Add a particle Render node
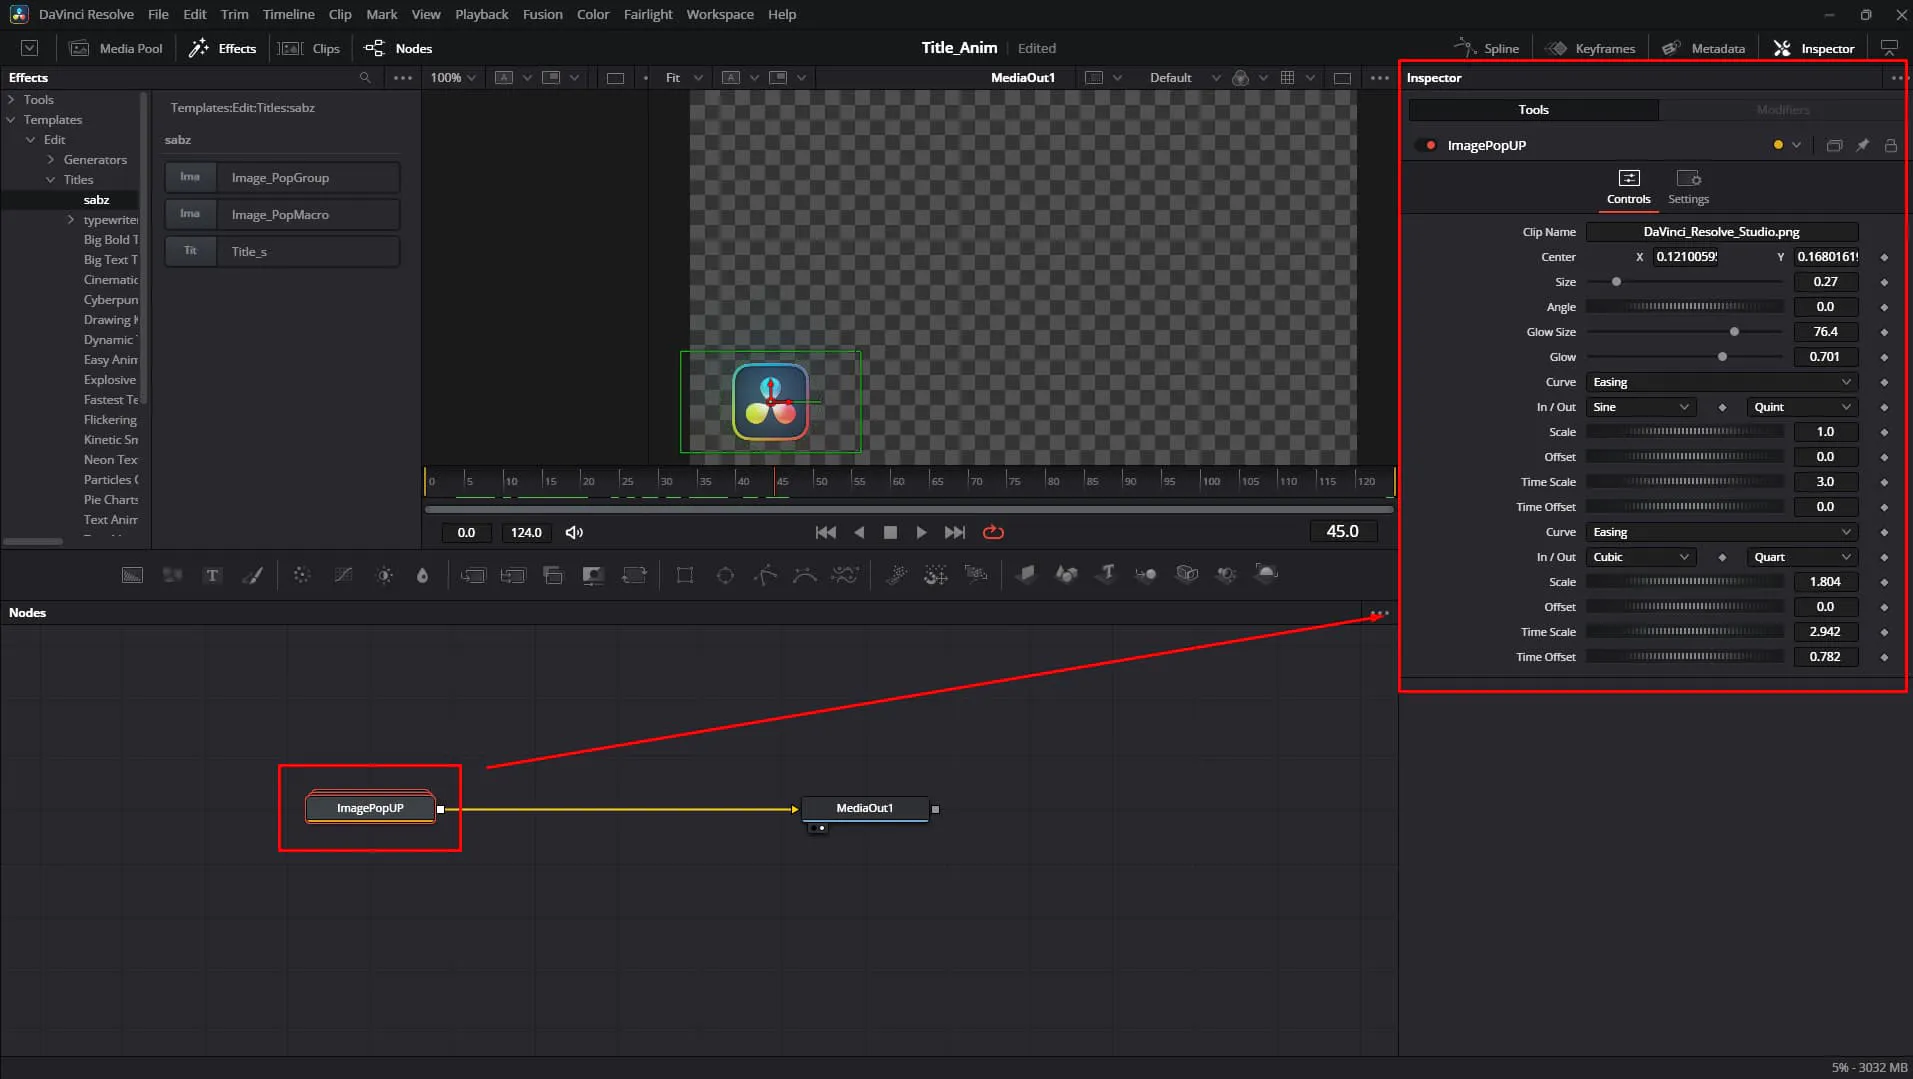The width and height of the screenshot is (1913, 1079). [976, 573]
